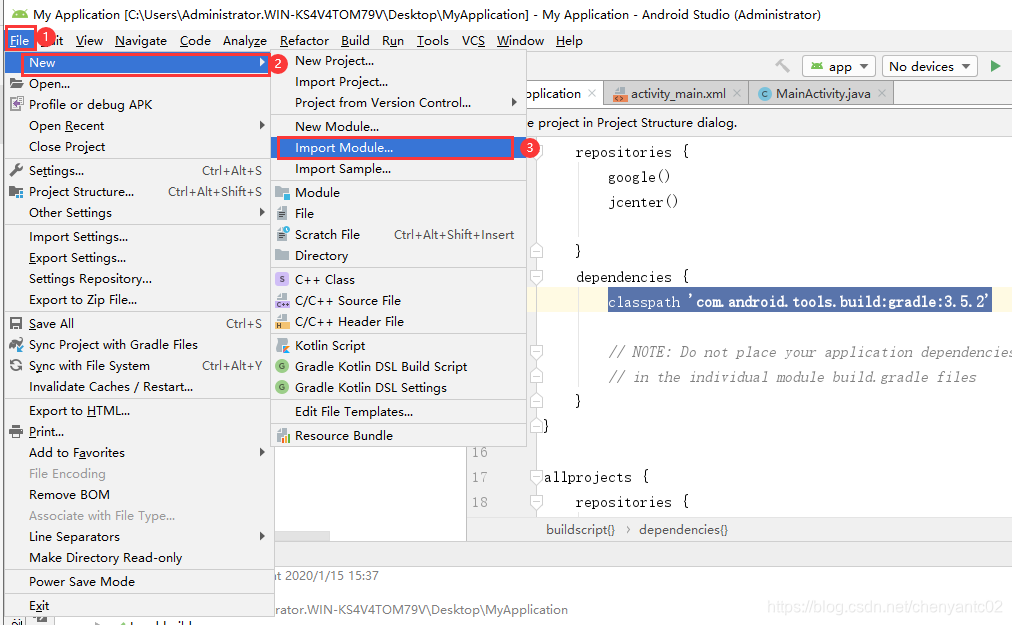Image resolution: width=1012 pixels, height=625 pixels.
Task: Open the Refactor menu
Action: (x=304, y=41)
